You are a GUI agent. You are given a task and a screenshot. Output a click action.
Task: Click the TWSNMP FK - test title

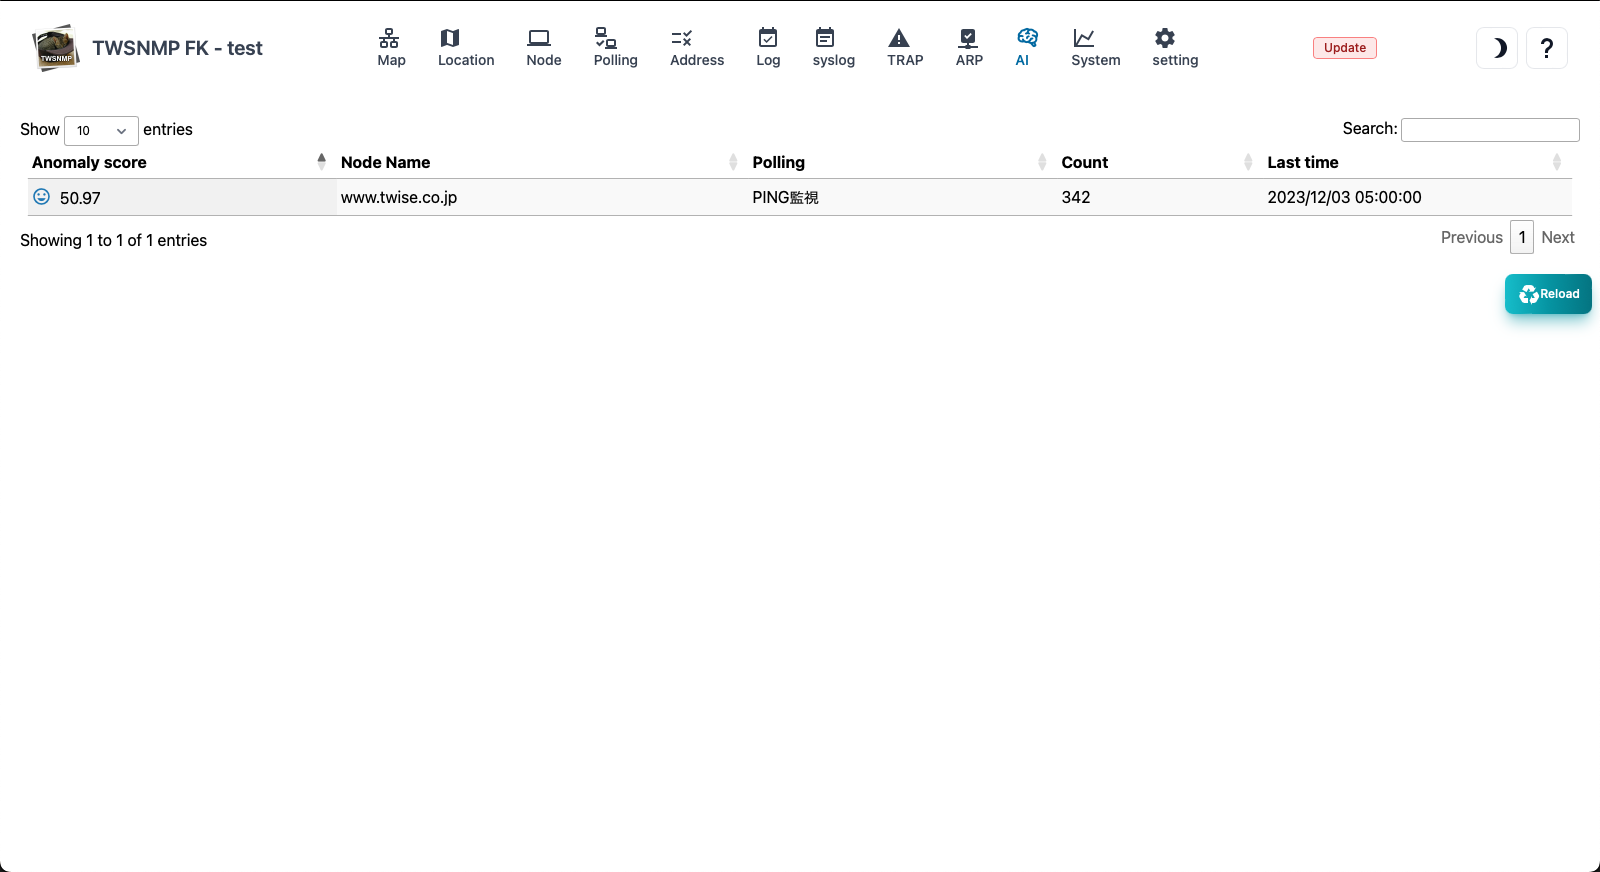click(x=177, y=48)
